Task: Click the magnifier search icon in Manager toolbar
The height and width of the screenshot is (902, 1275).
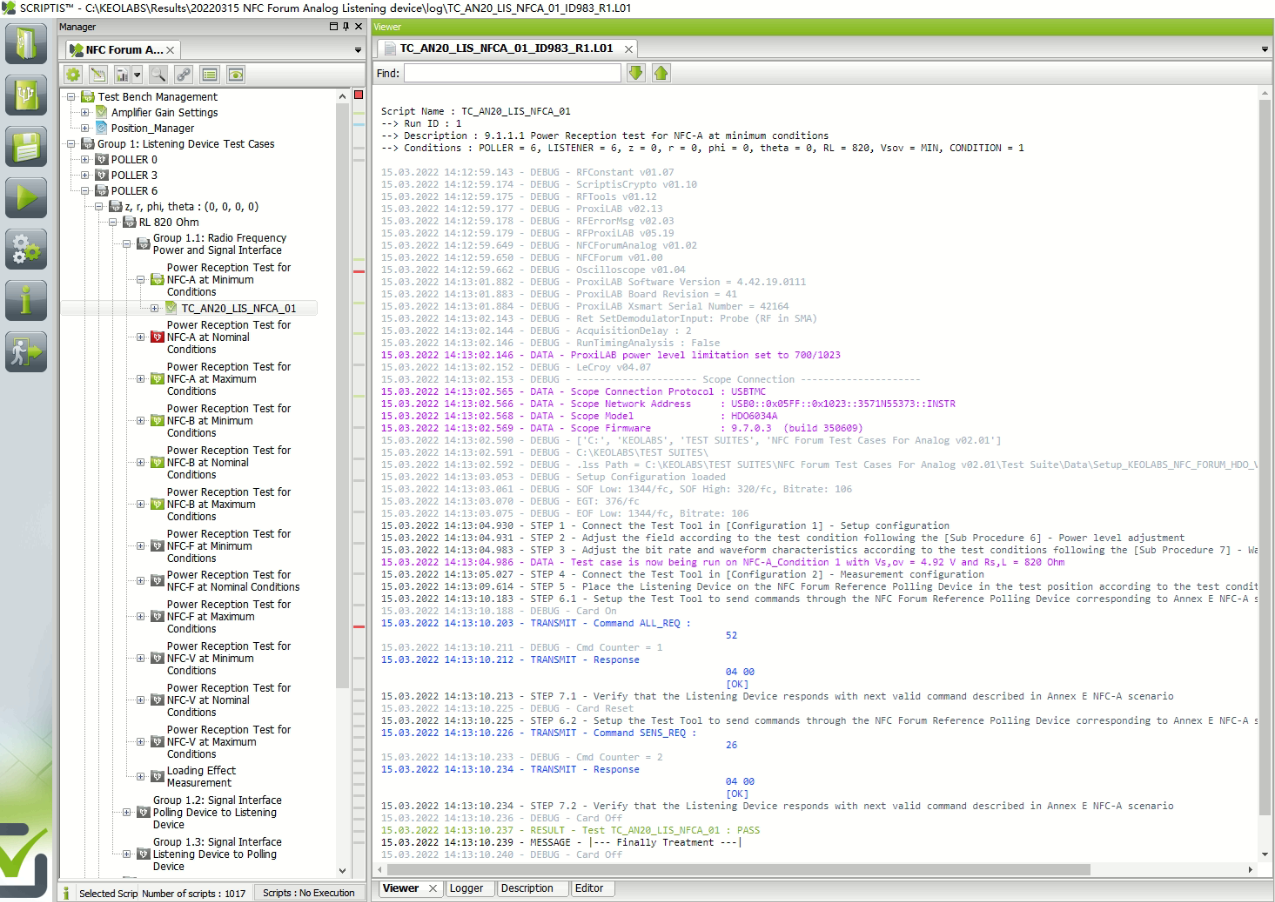Action: (158, 74)
